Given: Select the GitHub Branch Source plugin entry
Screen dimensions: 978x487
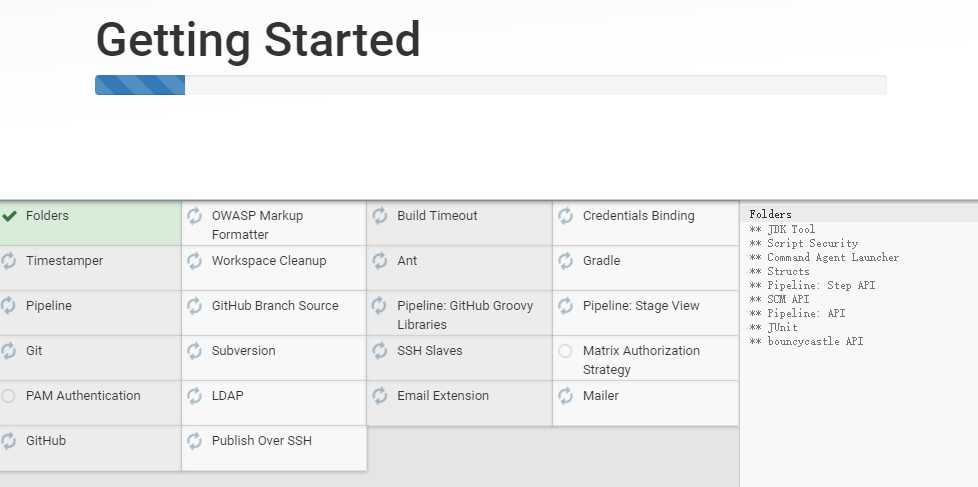Looking at the screenshot, I should [274, 313].
